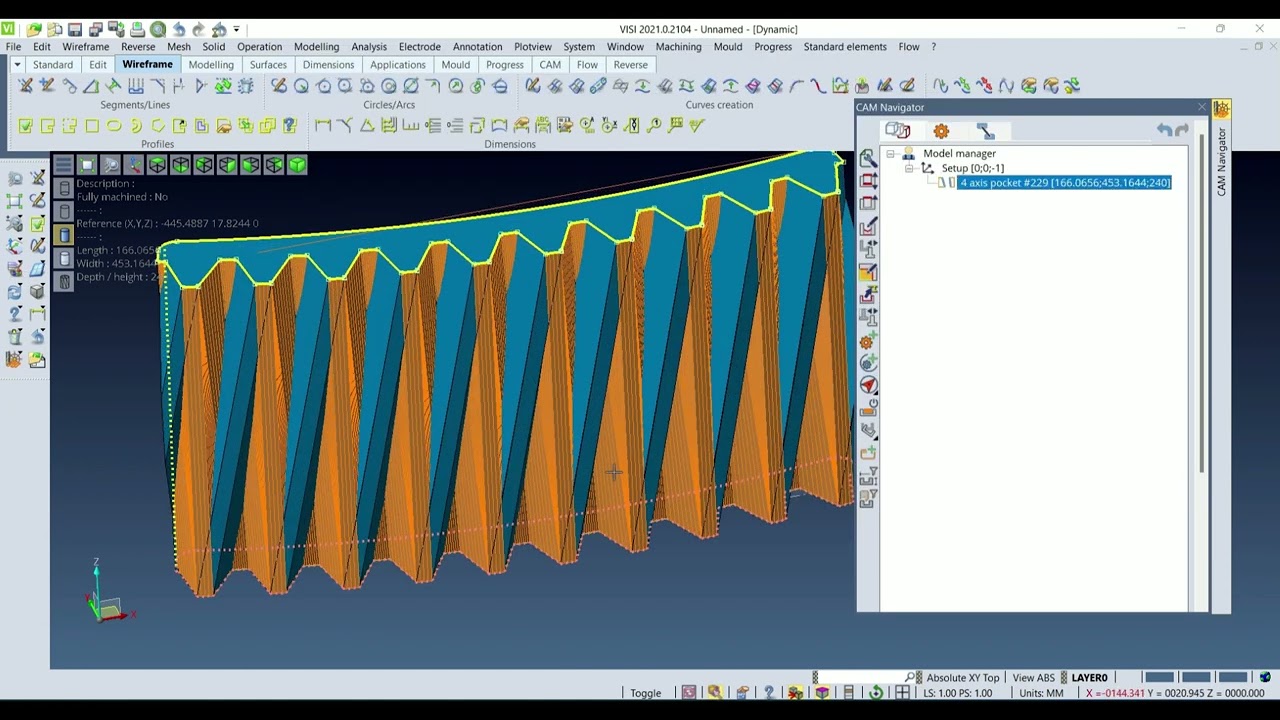Click the CAM Navigator redo arrow
Screen dimensions: 1280x720
point(1182,130)
